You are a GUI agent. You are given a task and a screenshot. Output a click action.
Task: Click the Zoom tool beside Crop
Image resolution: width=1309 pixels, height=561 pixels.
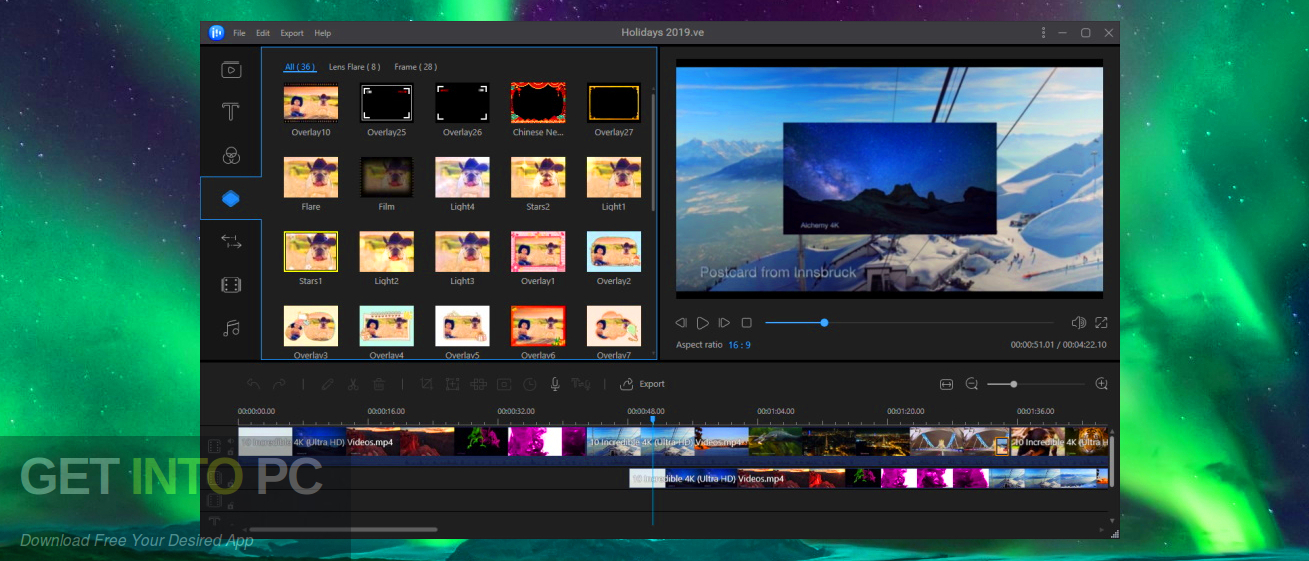(x=452, y=384)
